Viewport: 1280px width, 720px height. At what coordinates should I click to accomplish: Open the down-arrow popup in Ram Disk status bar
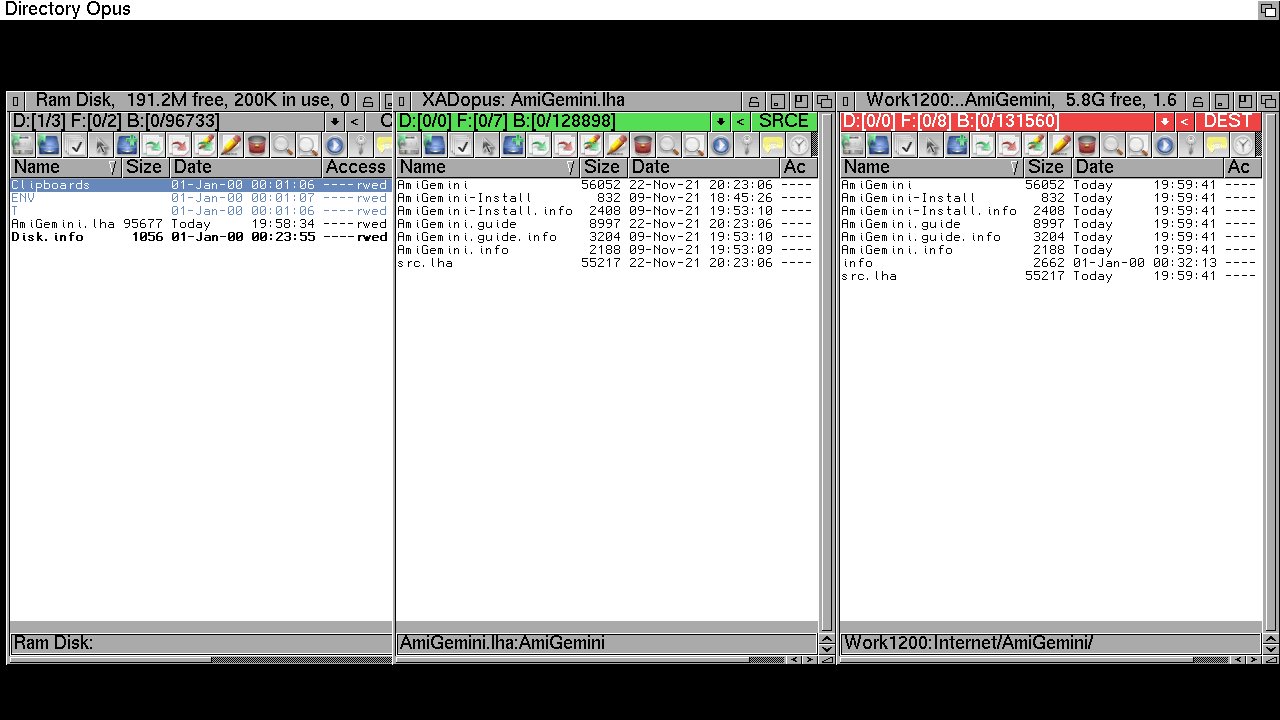click(335, 121)
